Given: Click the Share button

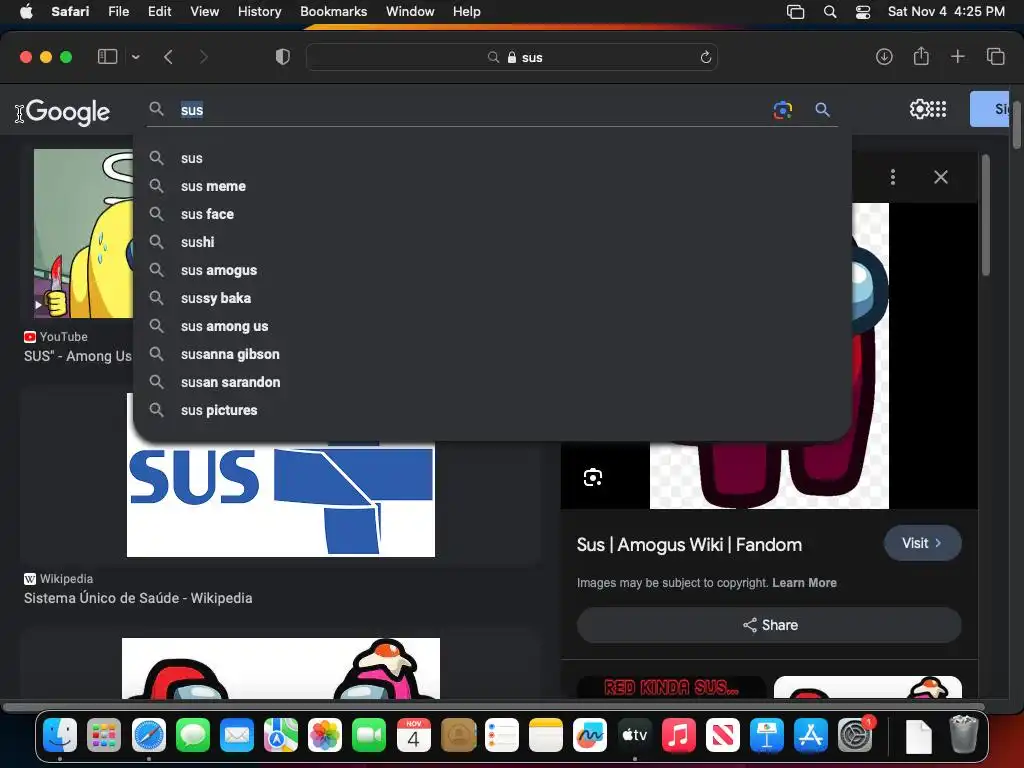Looking at the screenshot, I should tap(769, 625).
